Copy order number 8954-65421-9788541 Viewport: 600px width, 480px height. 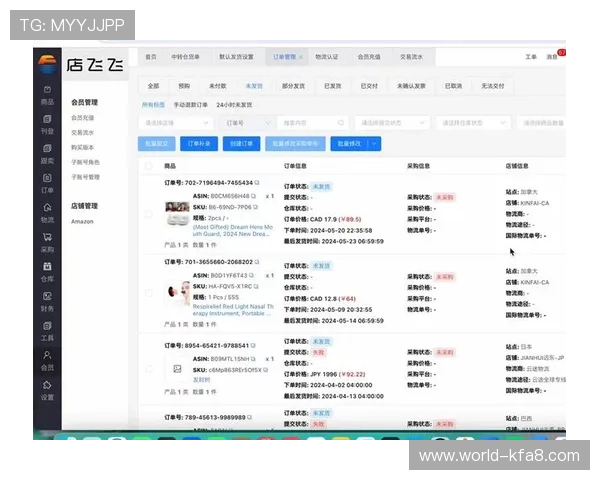coord(253,345)
